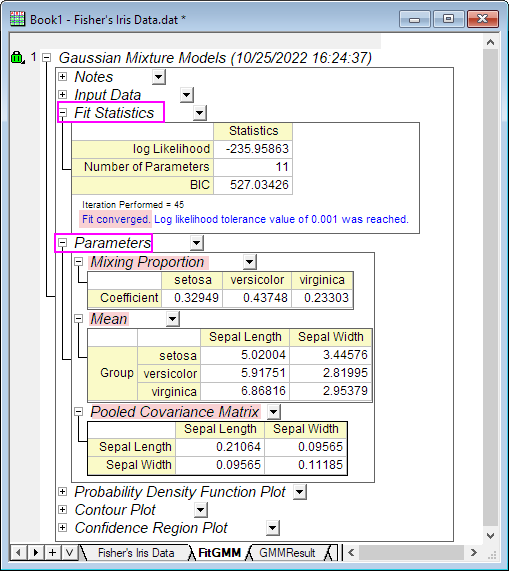Collapse the Gaussian Mixture Models root node
The width and height of the screenshot is (509, 571).
pyautogui.click(x=46, y=58)
